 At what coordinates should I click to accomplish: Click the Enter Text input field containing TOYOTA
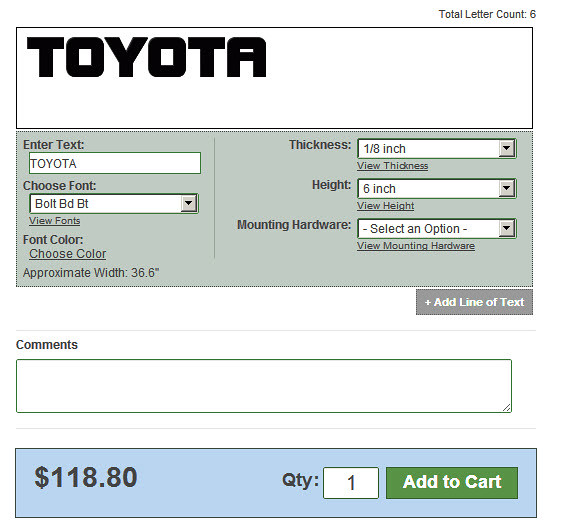tap(115, 163)
